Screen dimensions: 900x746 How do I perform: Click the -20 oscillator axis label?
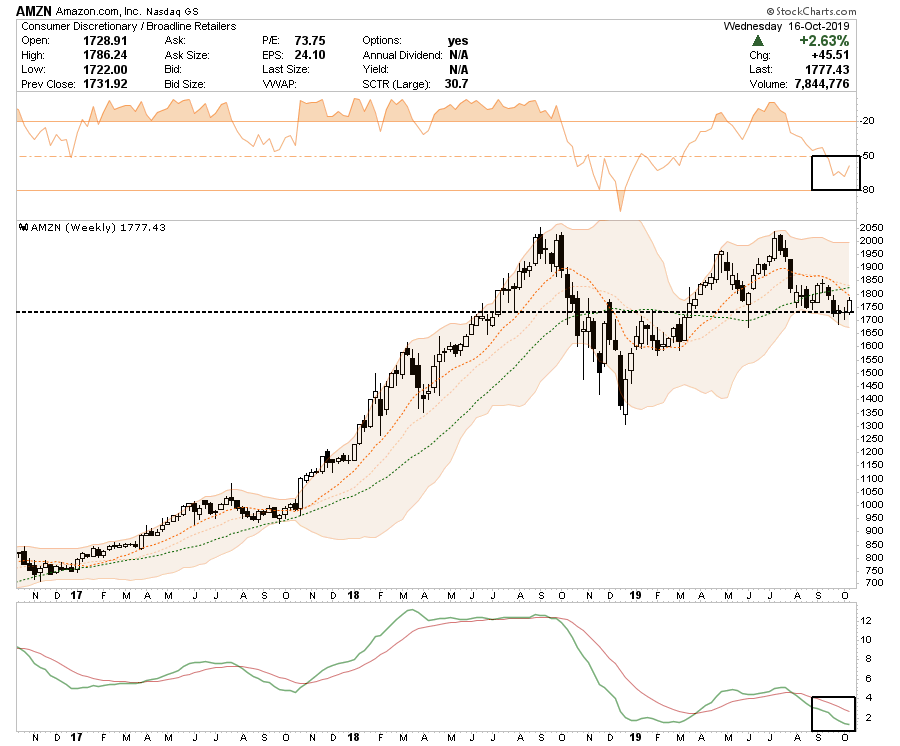point(867,121)
